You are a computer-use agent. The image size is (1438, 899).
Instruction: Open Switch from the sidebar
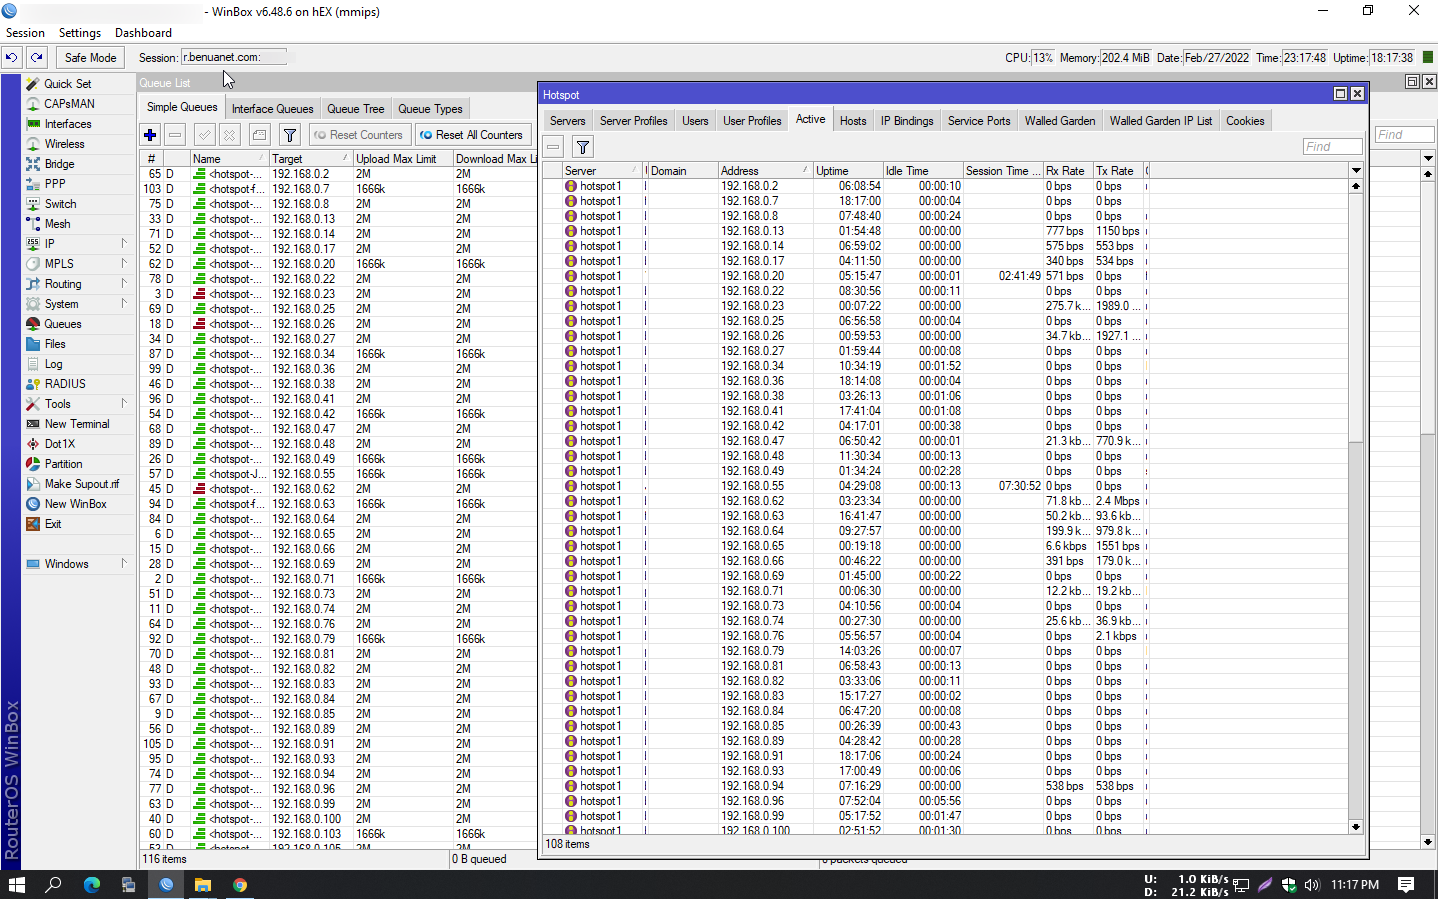(60, 204)
